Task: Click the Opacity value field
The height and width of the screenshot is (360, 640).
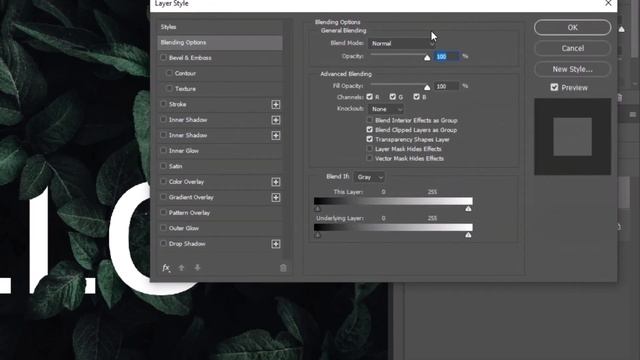Action: click(447, 56)
